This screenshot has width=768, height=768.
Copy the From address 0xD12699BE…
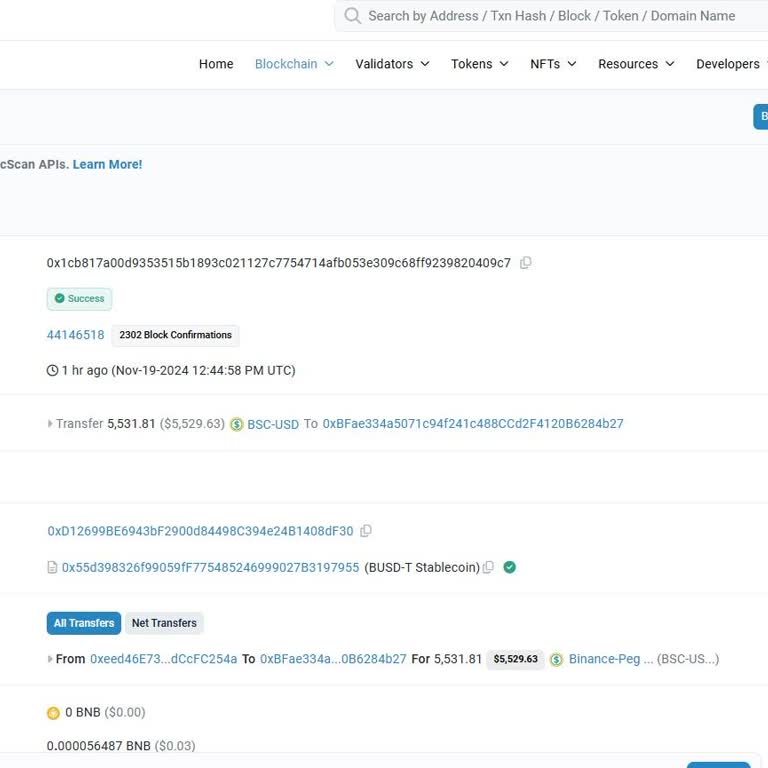click(366, 531)
